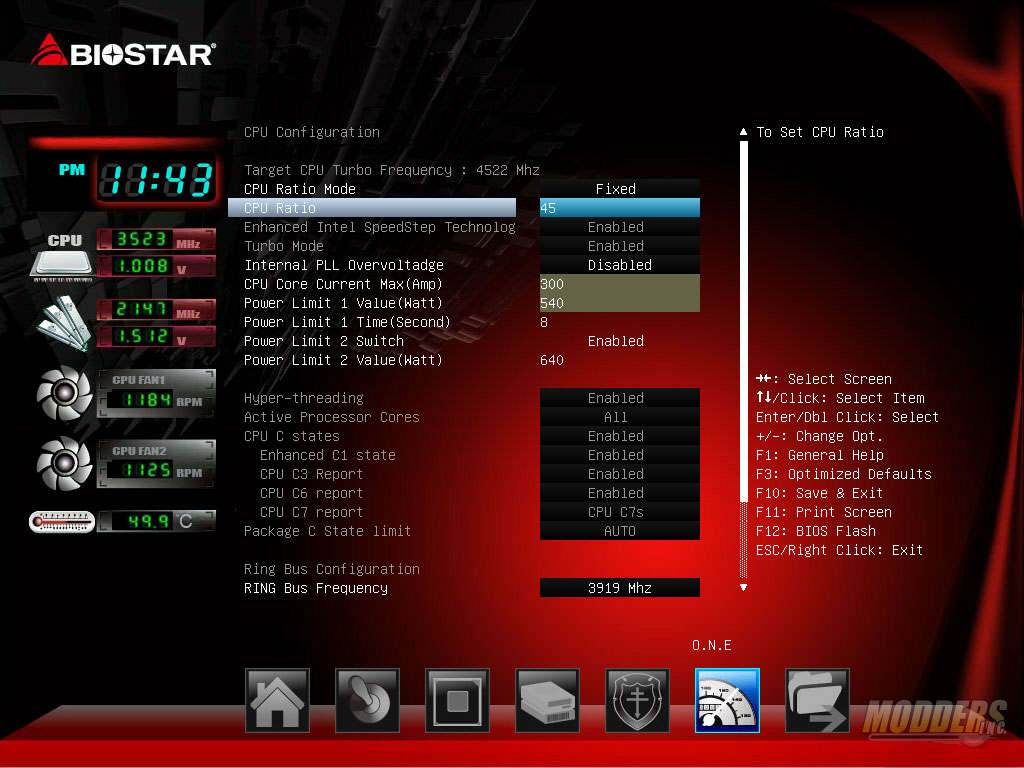
Task: Toggle the Hyper-threading Enabled value
Action: (x=620, y=398)
